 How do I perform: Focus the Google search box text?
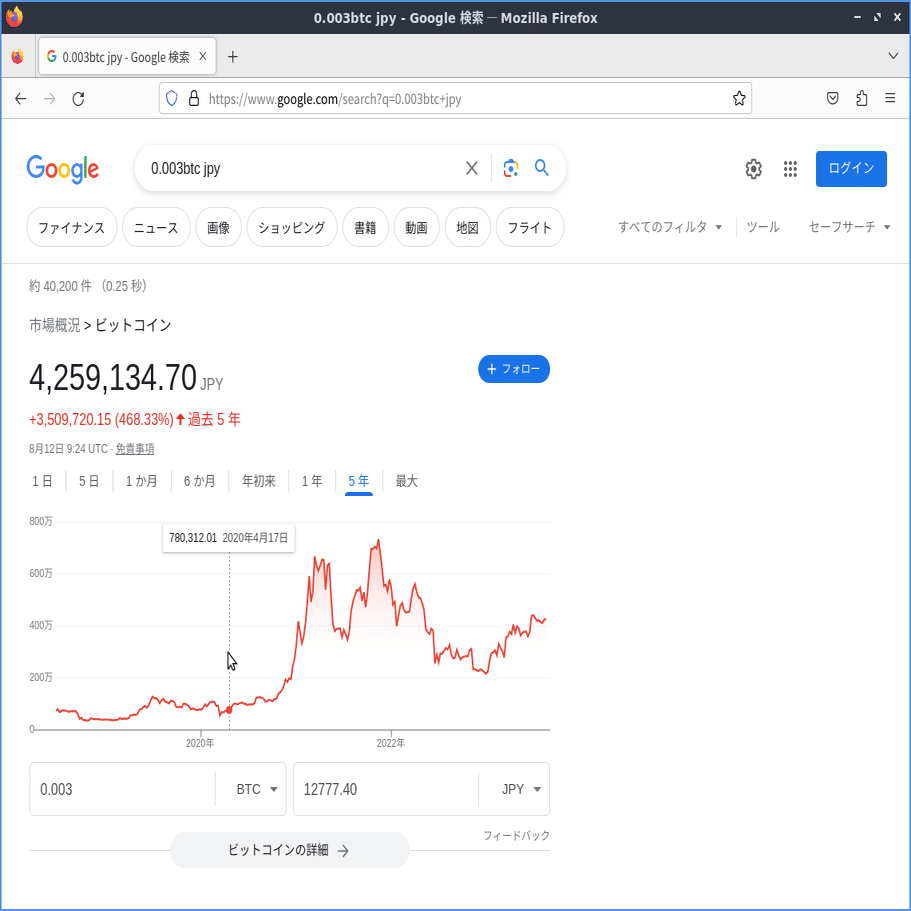click(x=302, y=168)
